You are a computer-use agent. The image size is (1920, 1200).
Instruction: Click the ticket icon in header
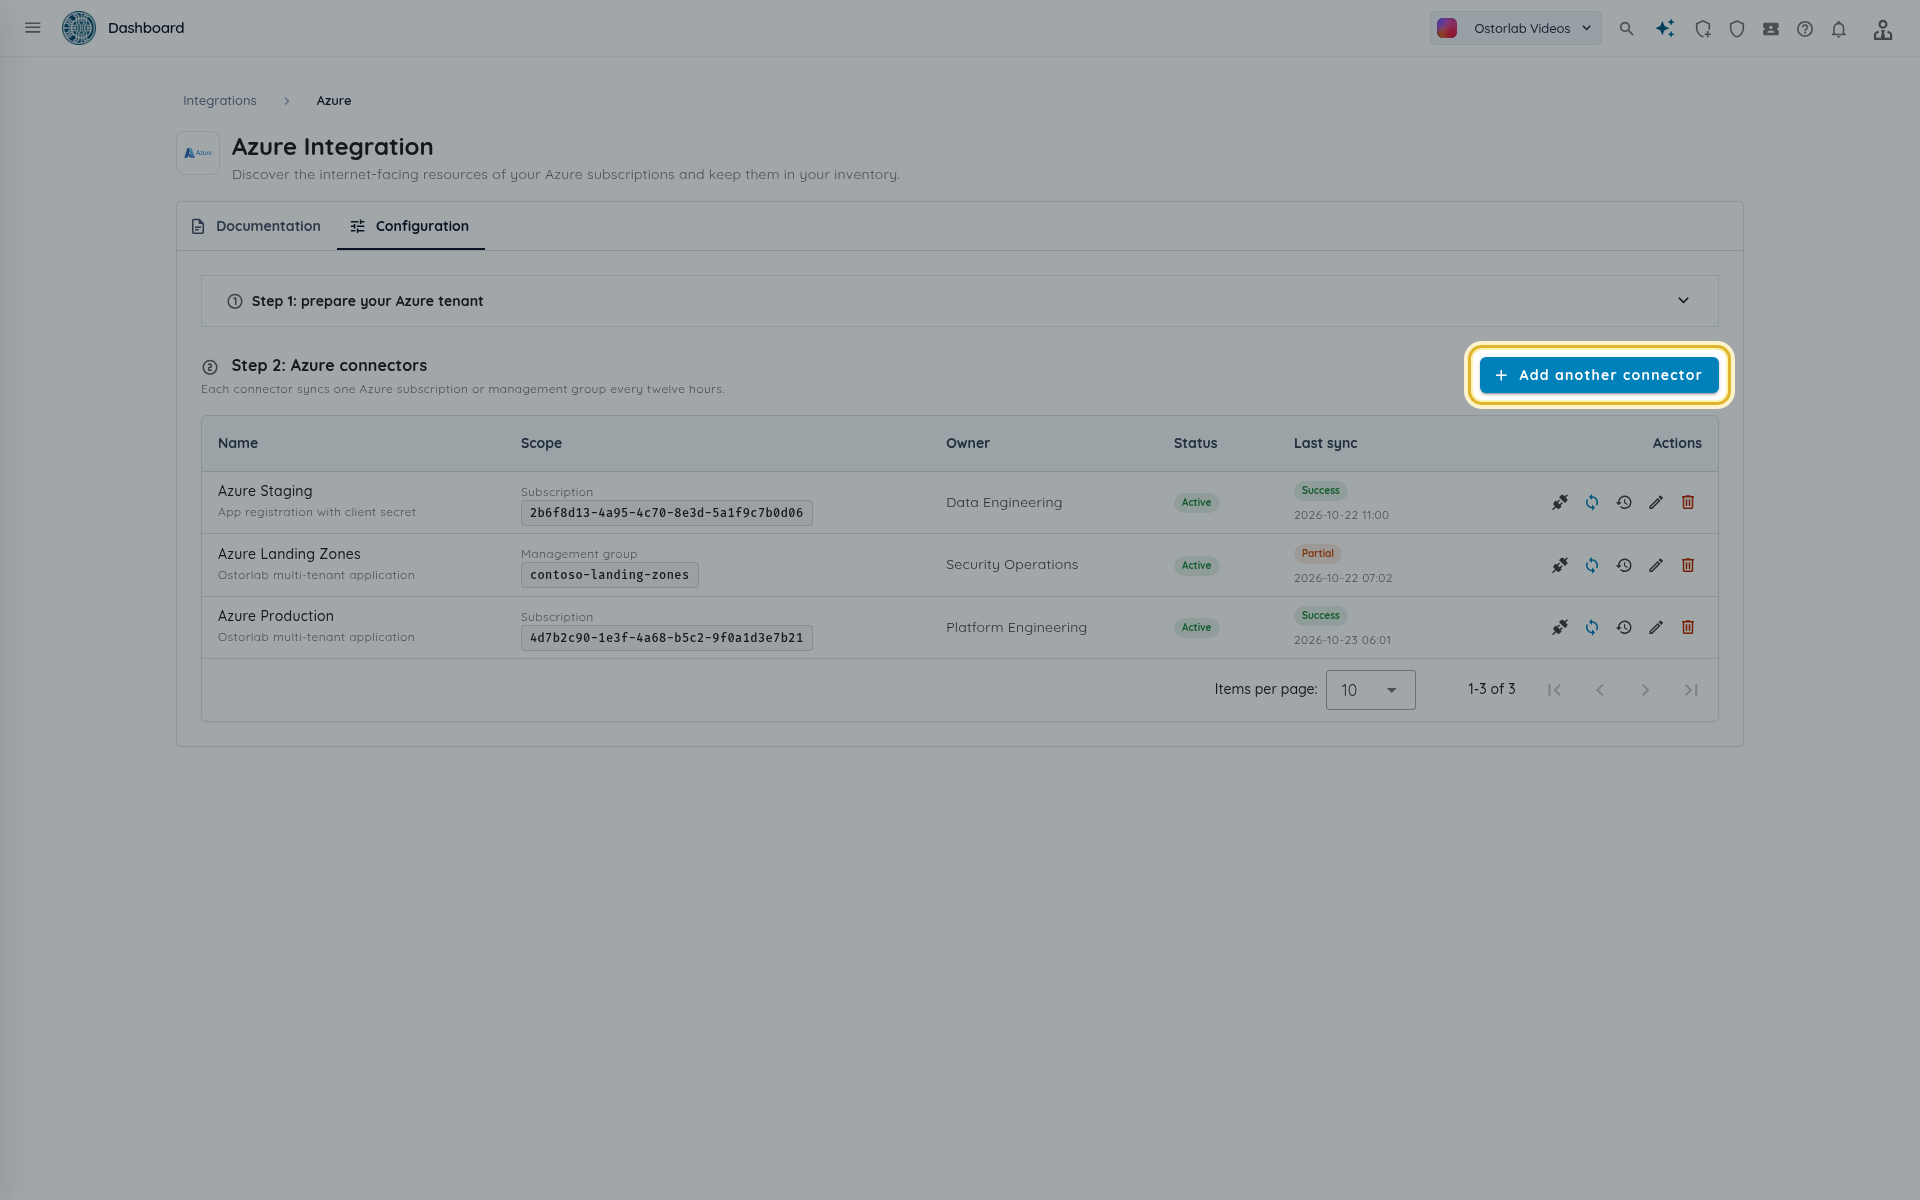[x=1771, y=29]
